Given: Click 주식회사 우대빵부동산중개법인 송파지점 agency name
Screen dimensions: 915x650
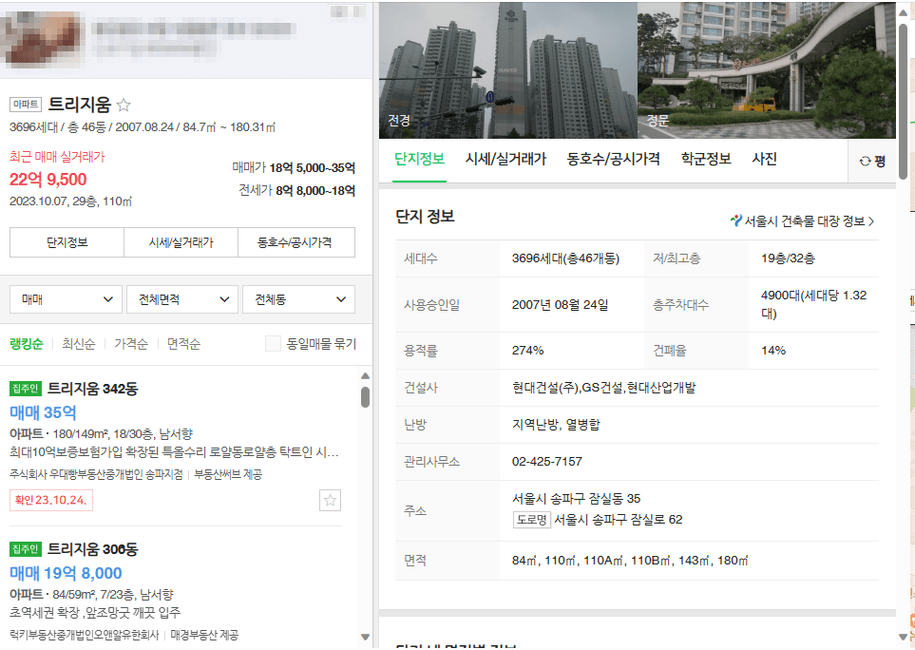Looking at the screenshot, I should 96,474.
